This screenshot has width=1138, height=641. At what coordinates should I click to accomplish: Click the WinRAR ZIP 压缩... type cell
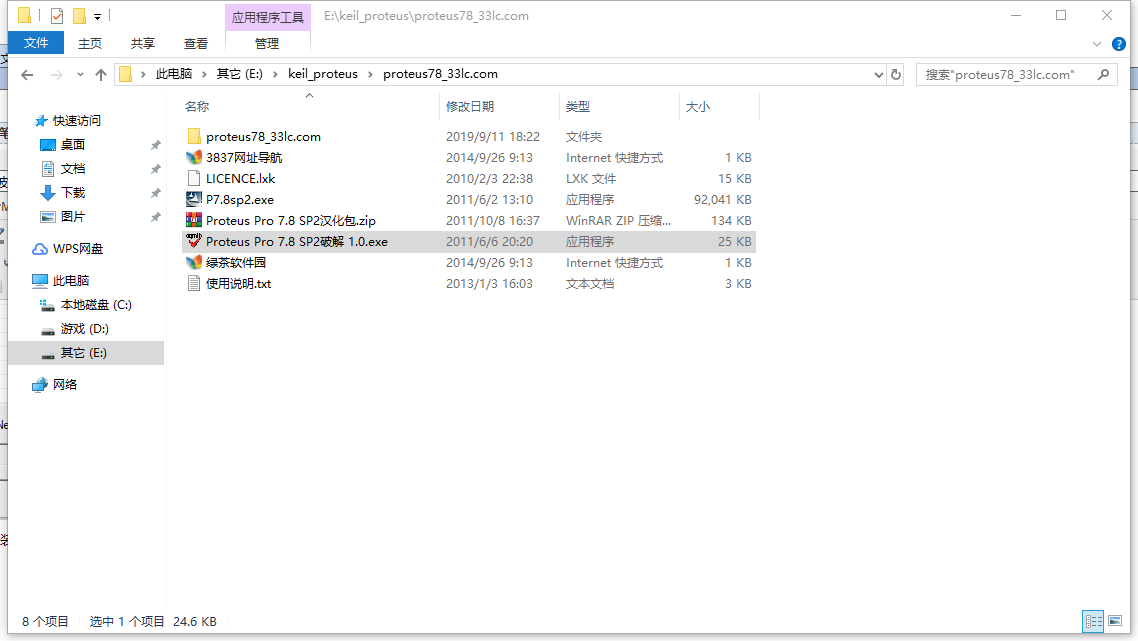pos(618,221)
